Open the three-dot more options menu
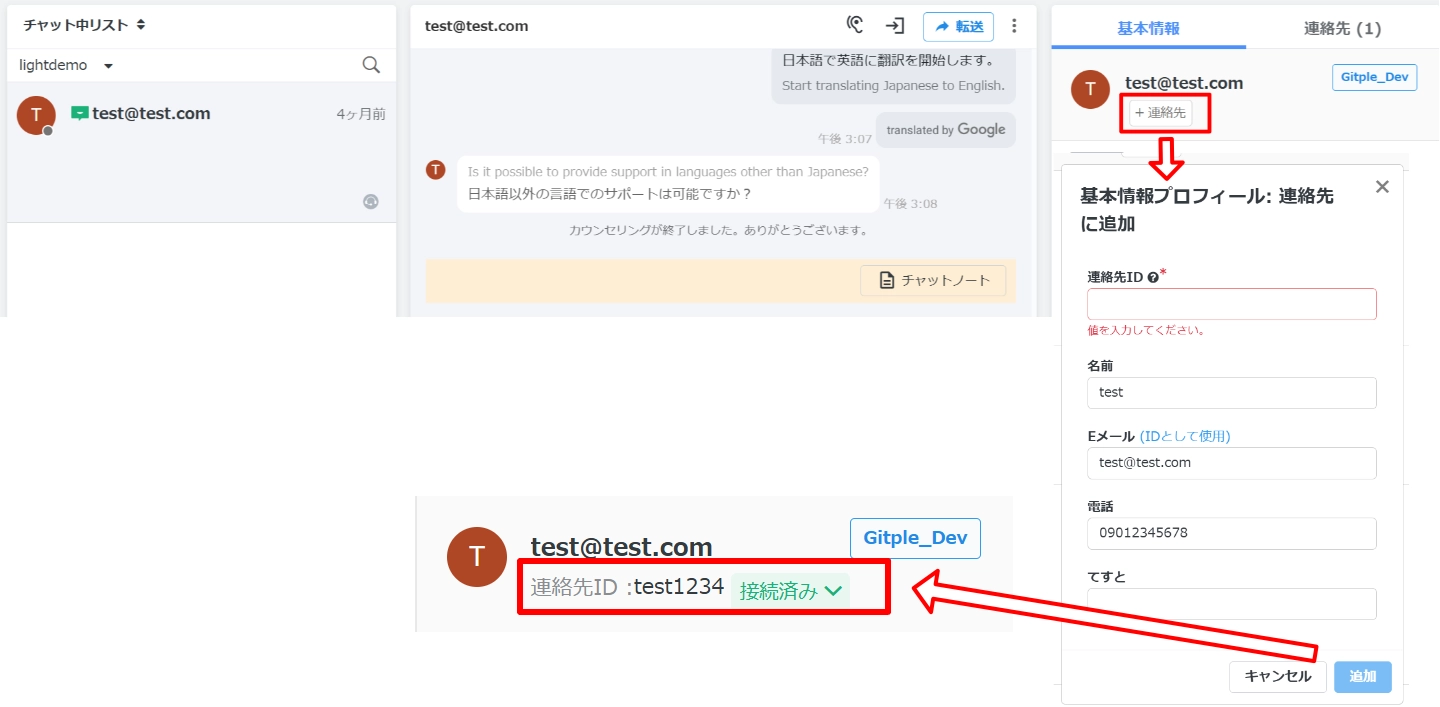 (x=1015, y=26)
